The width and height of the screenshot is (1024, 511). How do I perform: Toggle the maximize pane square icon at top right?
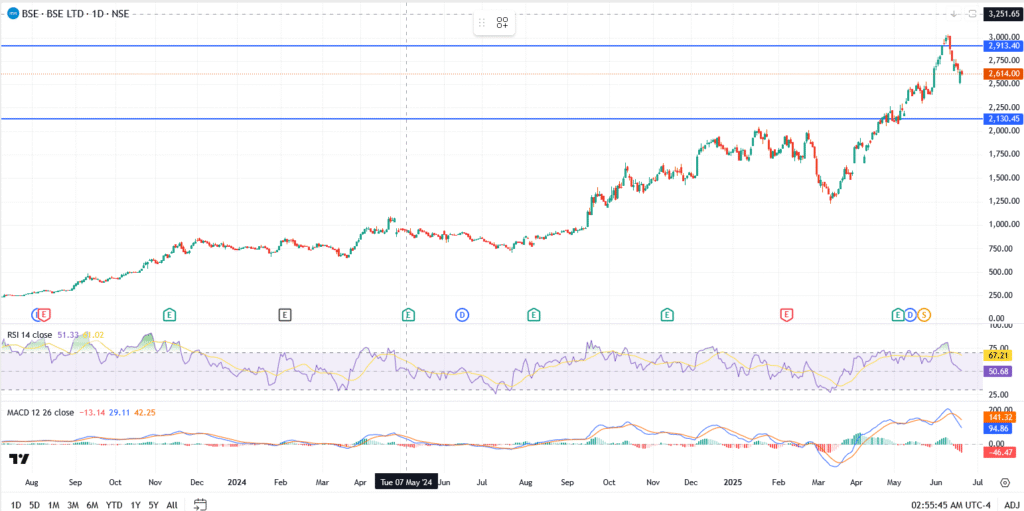pyautogui.click(x=971, y=14)
